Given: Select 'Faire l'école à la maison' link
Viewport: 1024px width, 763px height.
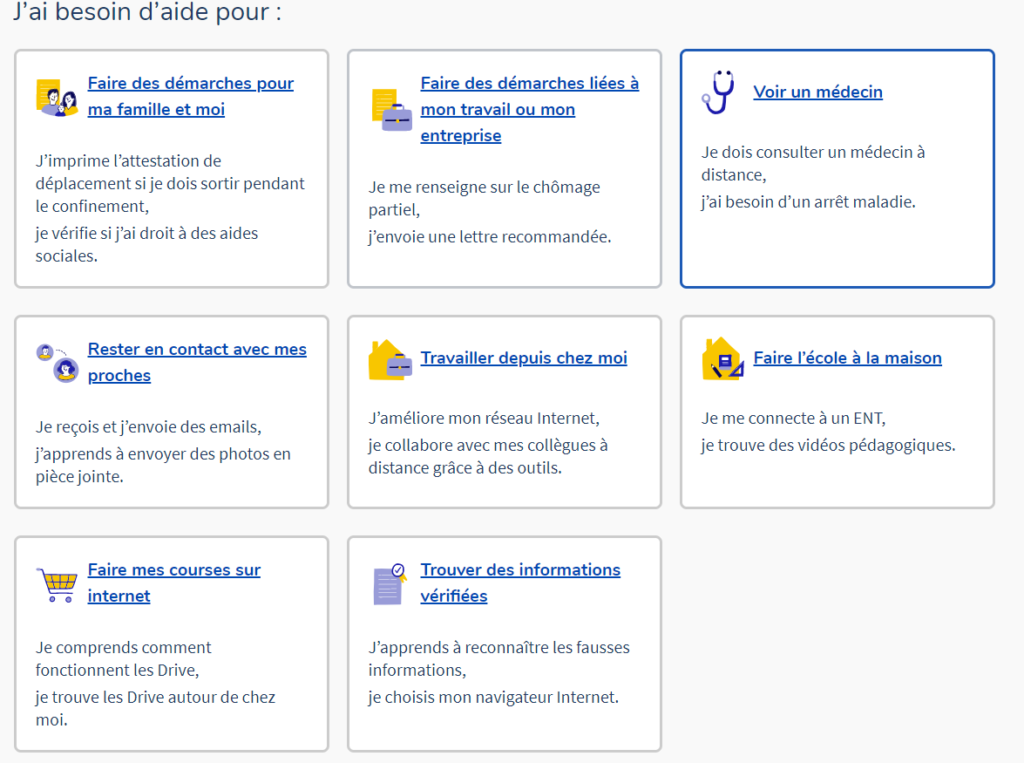Looking at the screenshot, I should (847, 358).
